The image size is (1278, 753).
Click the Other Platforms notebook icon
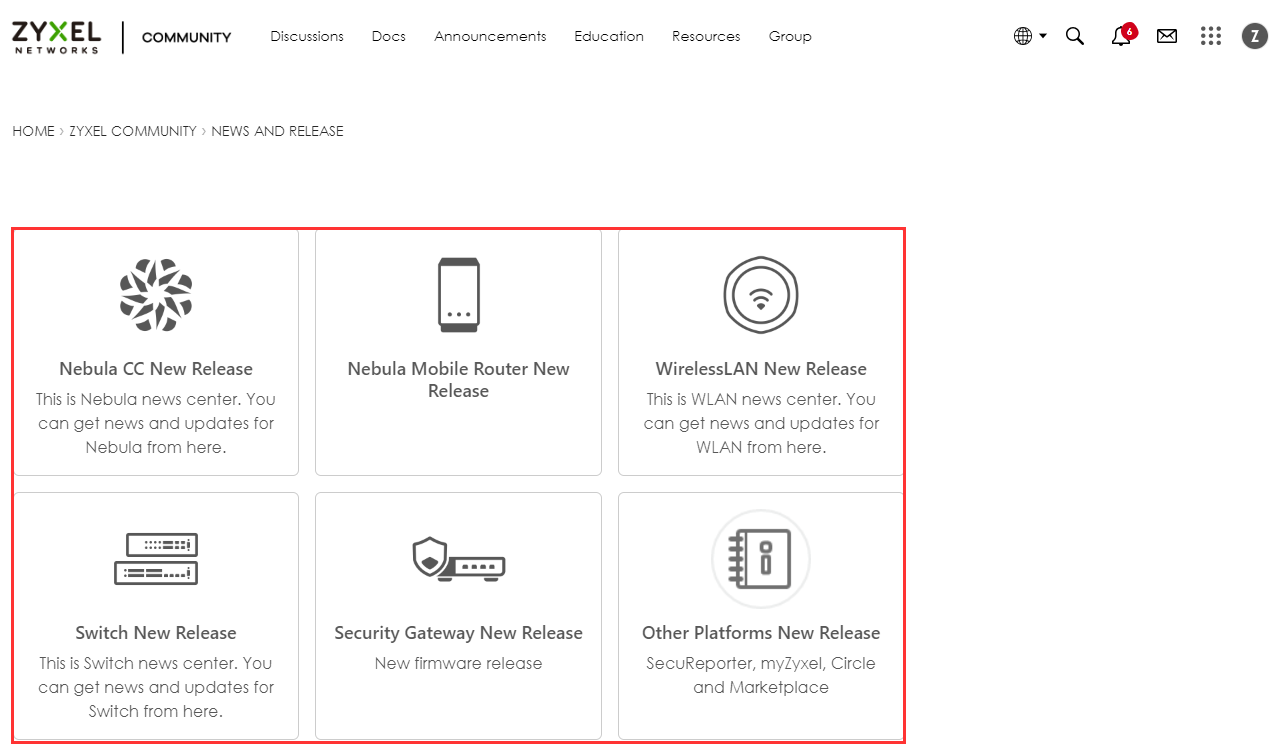tap(761, 559)
